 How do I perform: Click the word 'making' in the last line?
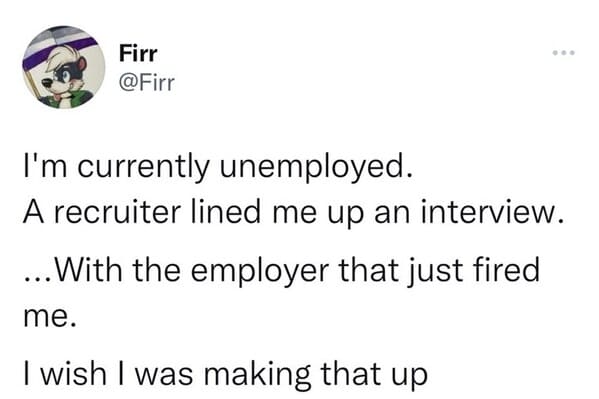[257, 376]
